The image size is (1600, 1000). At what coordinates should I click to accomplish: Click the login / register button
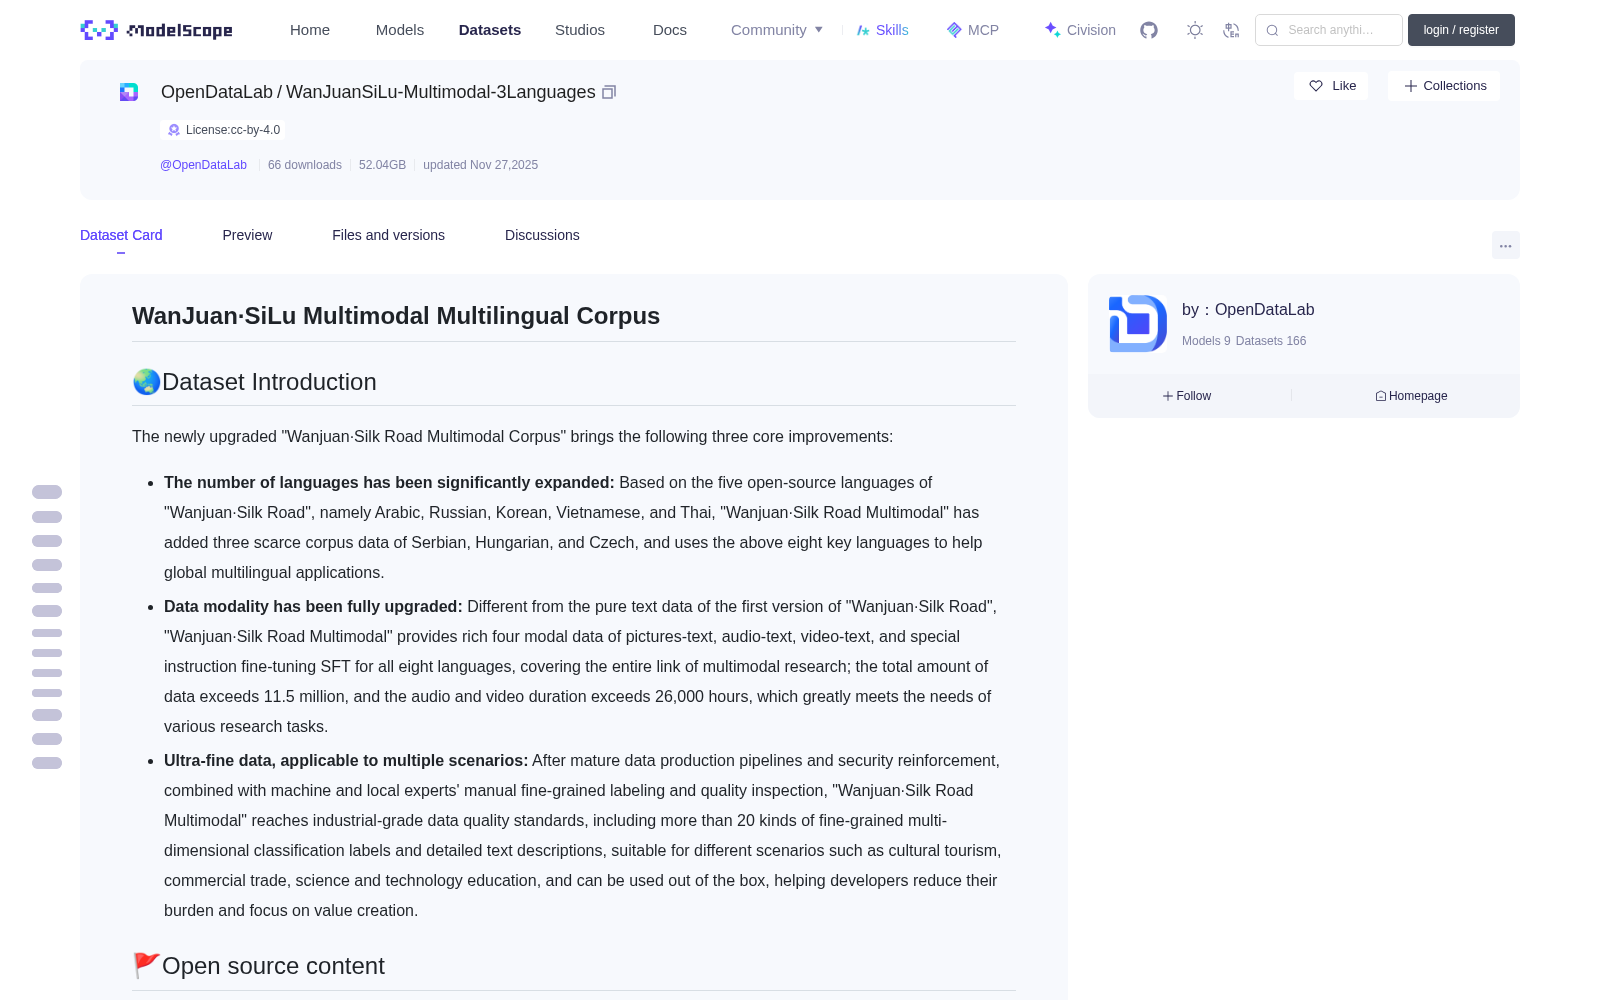[x=1461, y=30]
